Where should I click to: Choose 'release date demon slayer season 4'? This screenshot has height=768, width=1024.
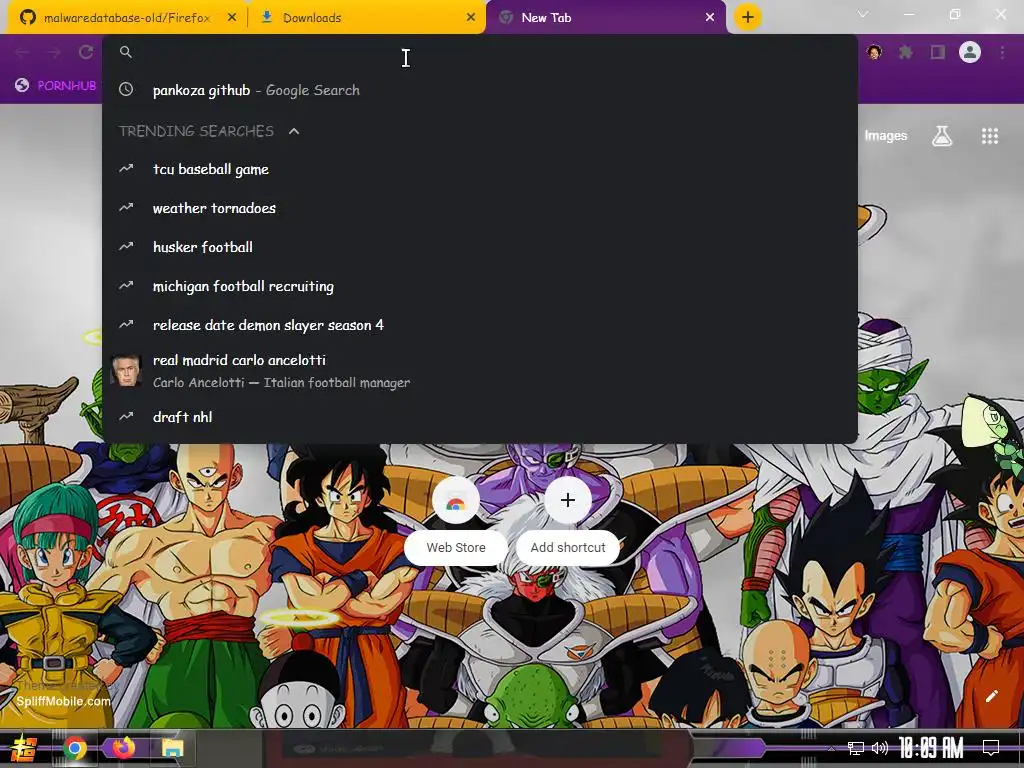coord(479,325)
